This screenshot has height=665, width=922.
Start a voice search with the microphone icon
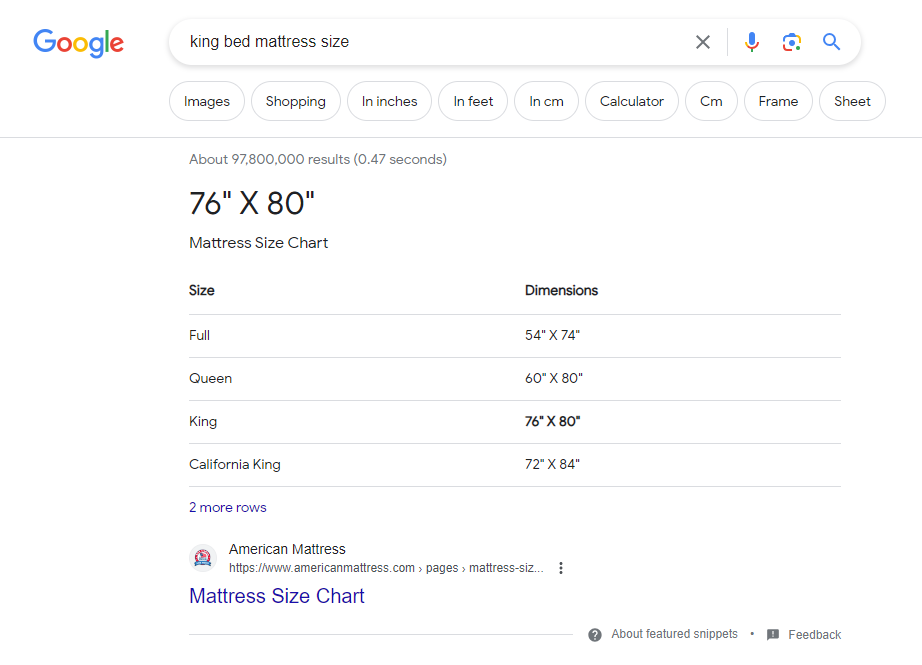(751, 42)
